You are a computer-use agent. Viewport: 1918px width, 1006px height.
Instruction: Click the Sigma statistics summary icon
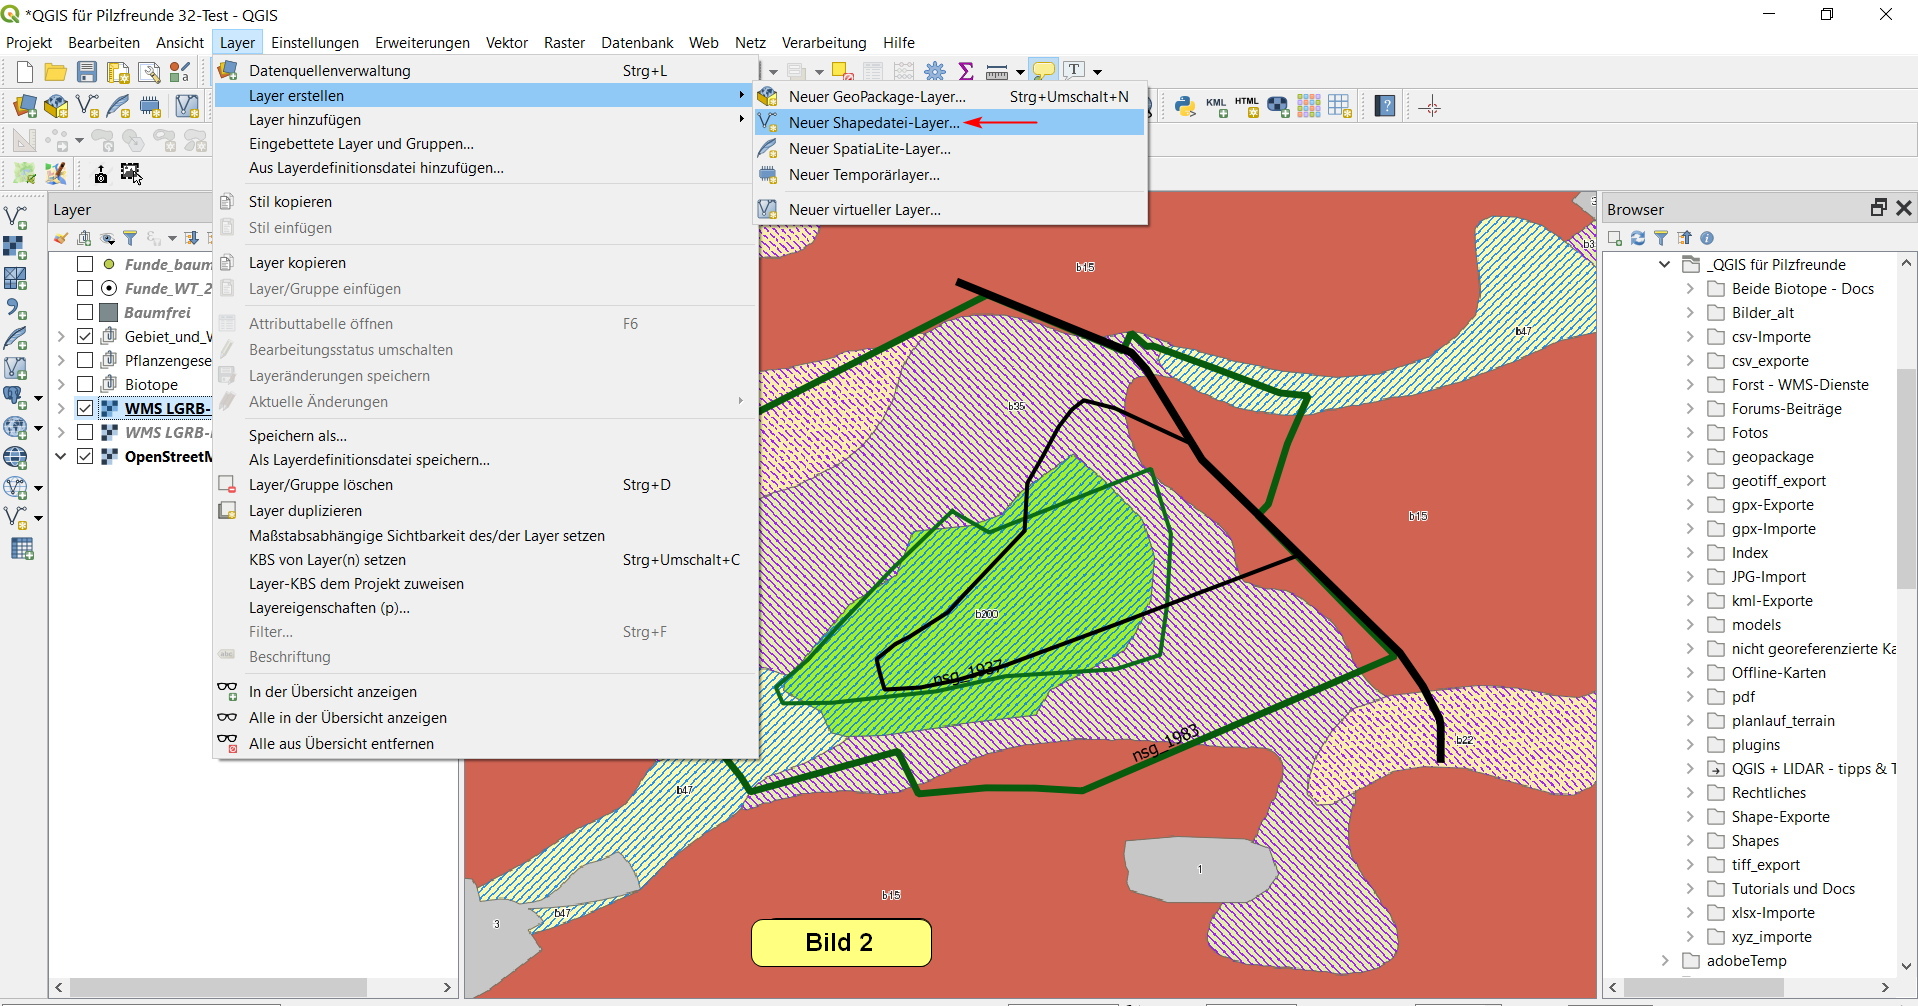(x=966, y=71)
